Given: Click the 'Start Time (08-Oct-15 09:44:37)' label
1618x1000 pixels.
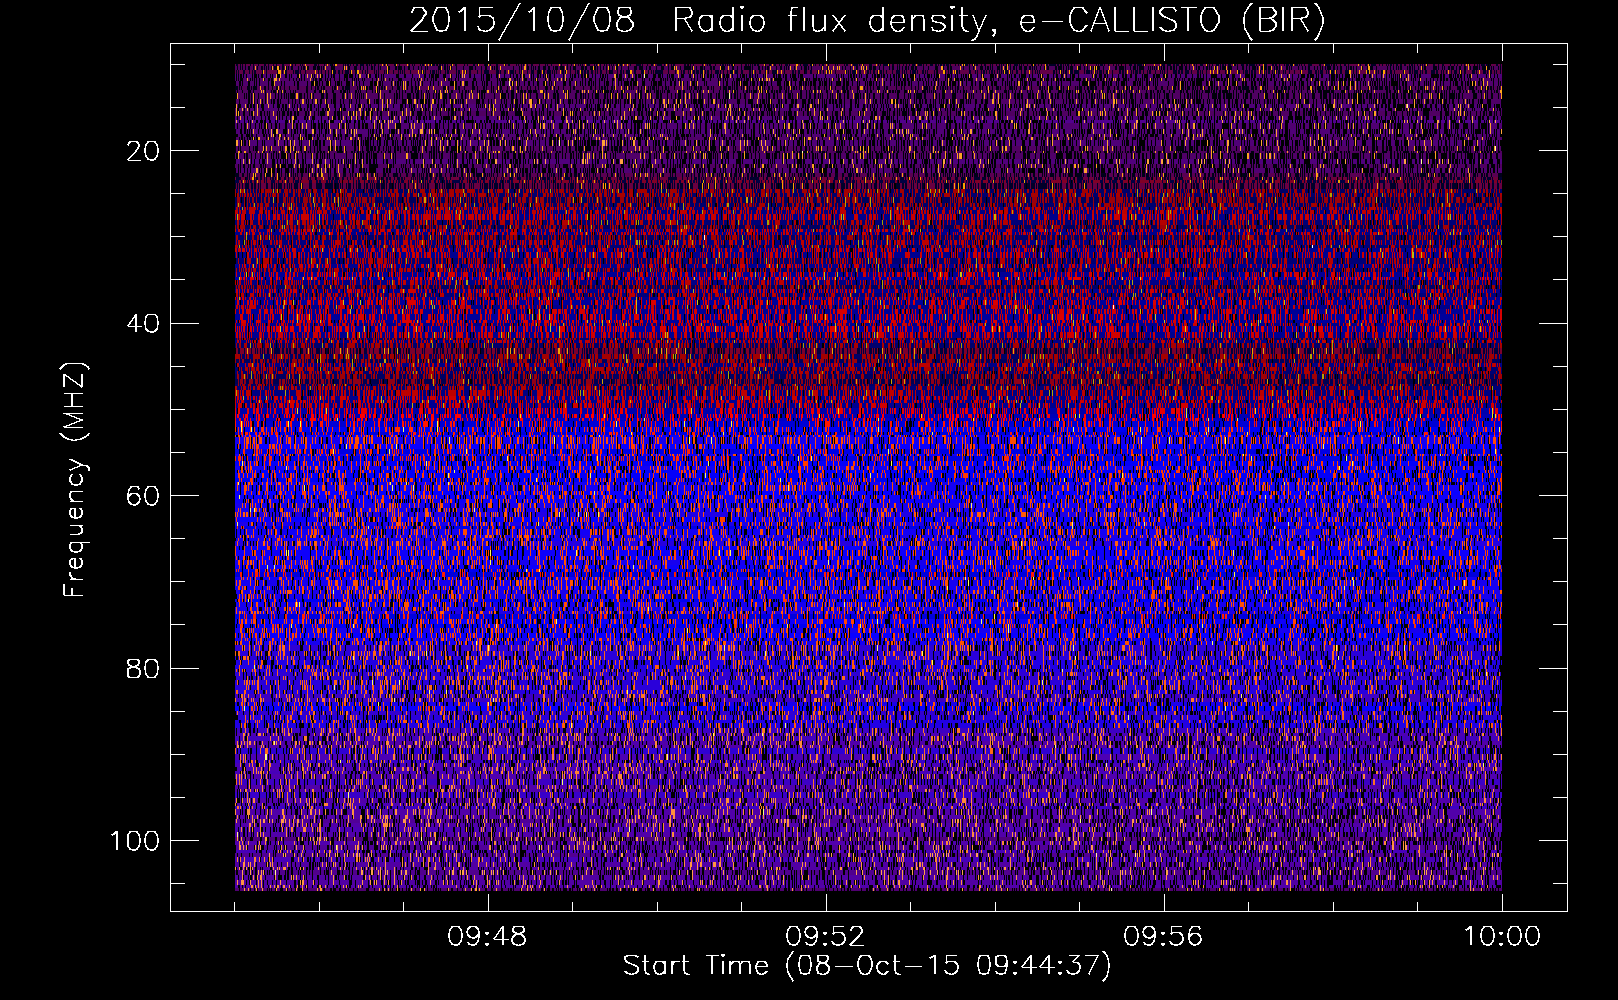Looking at the screenshot, I should 867,966.
